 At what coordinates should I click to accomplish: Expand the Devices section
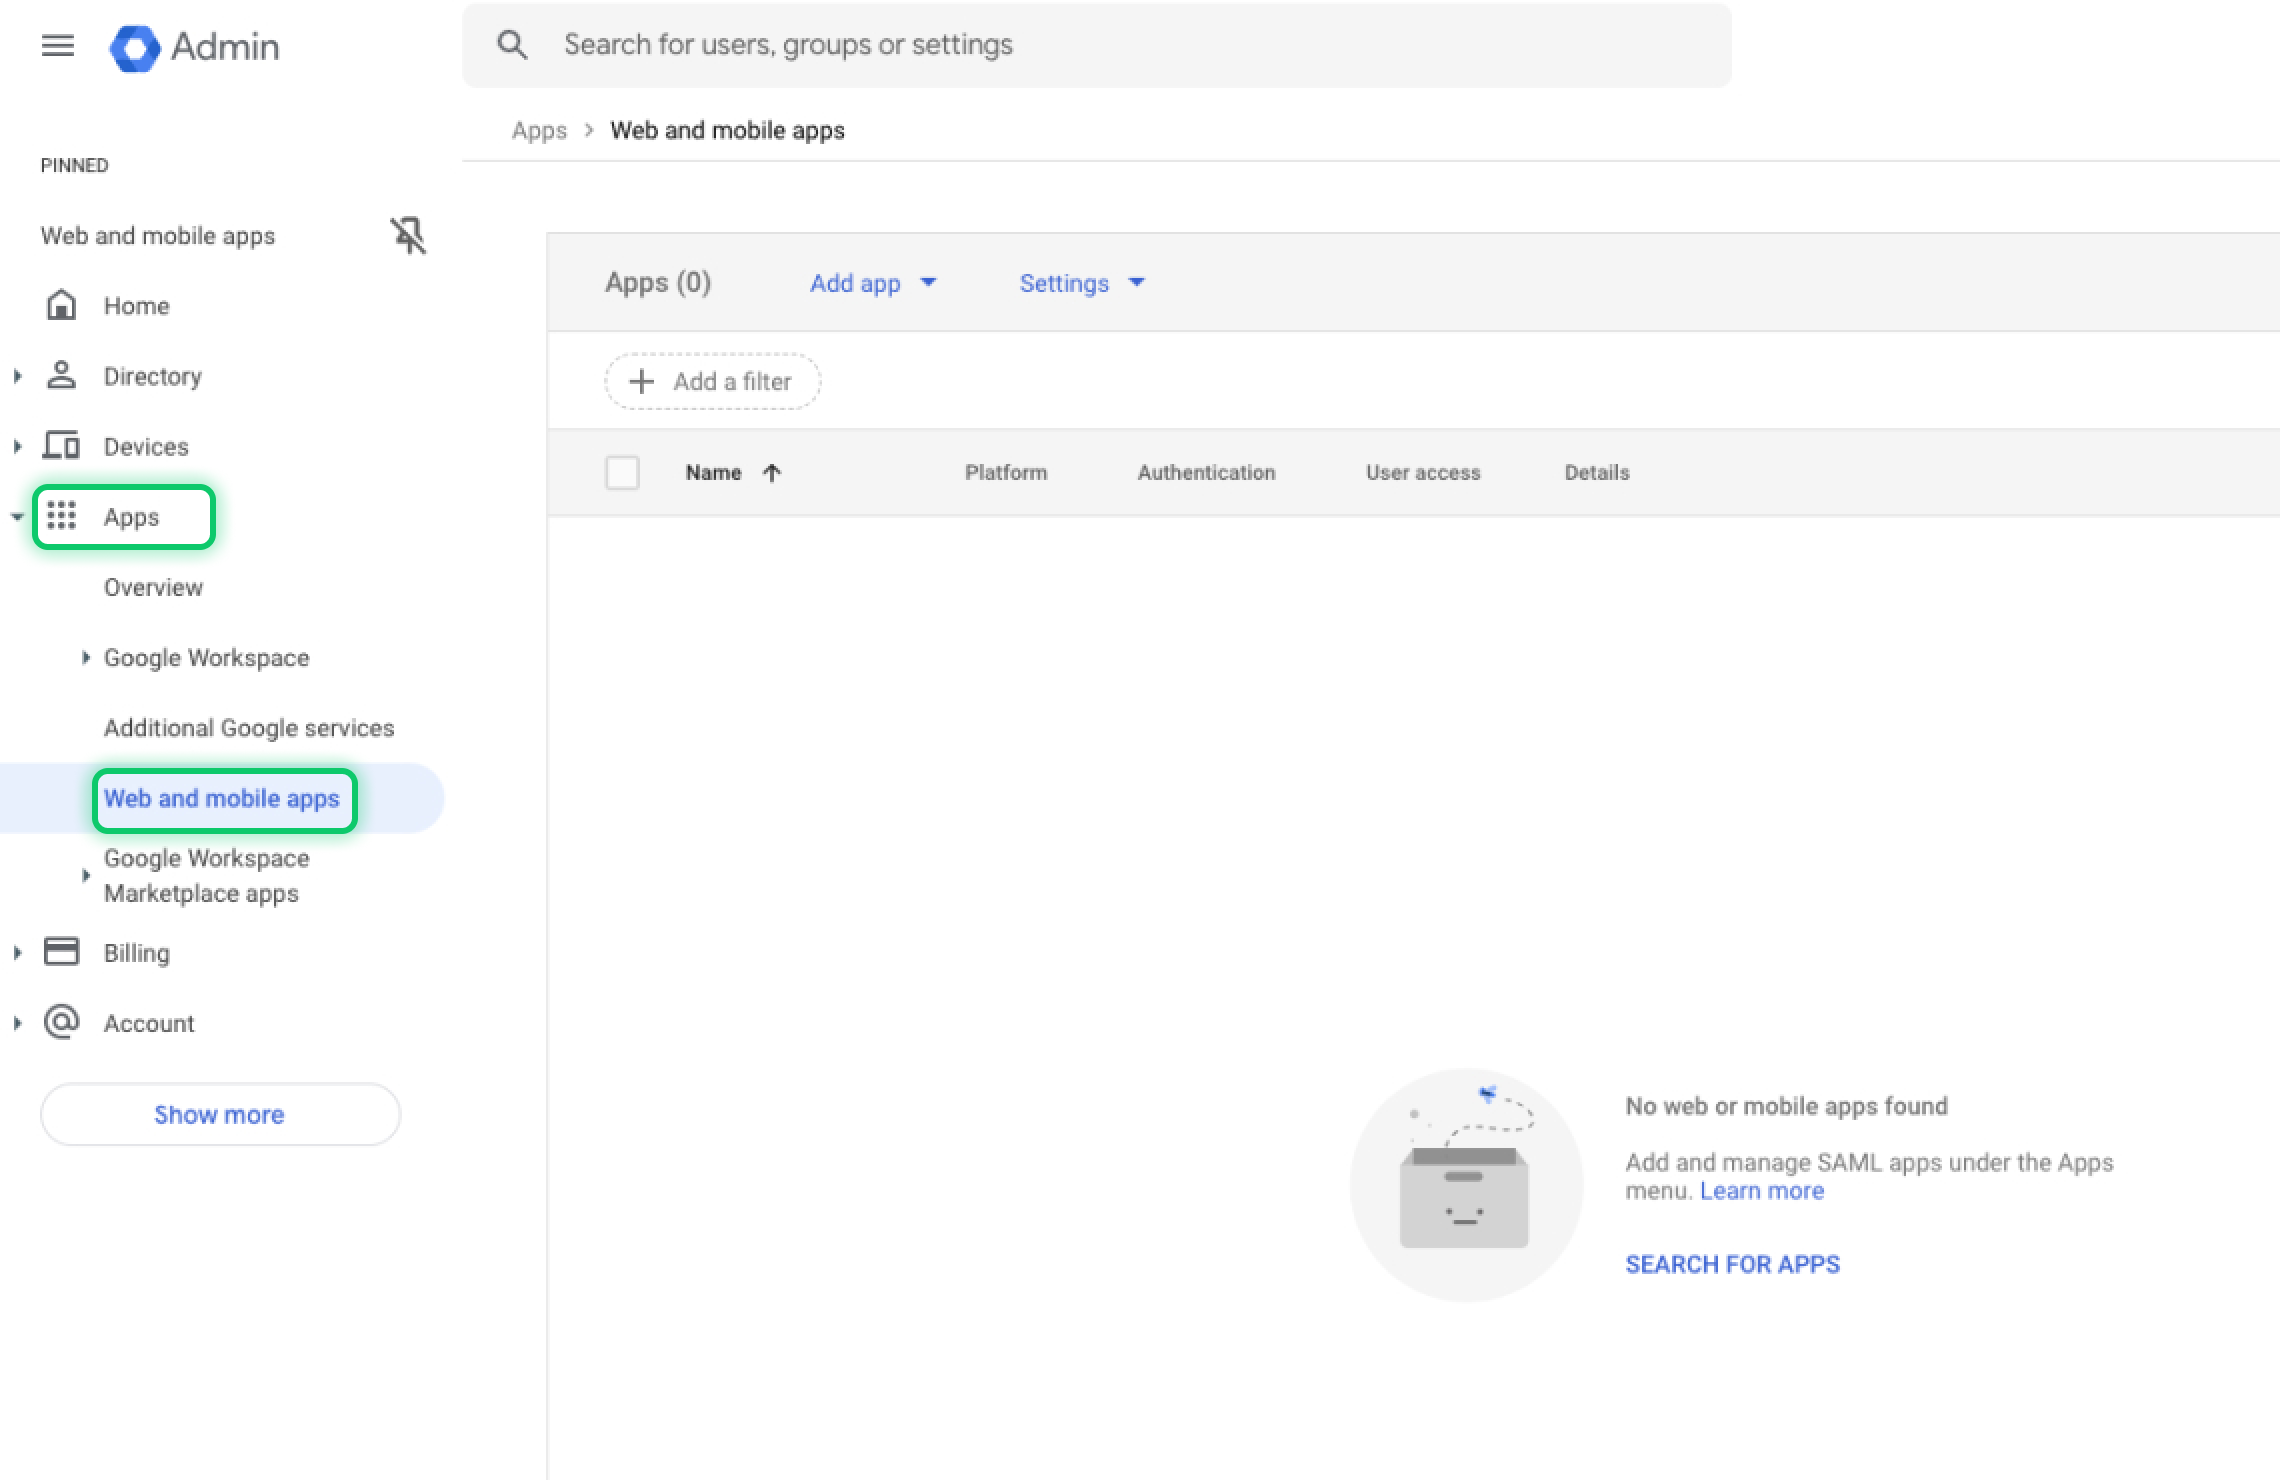(x=17, y=446)
